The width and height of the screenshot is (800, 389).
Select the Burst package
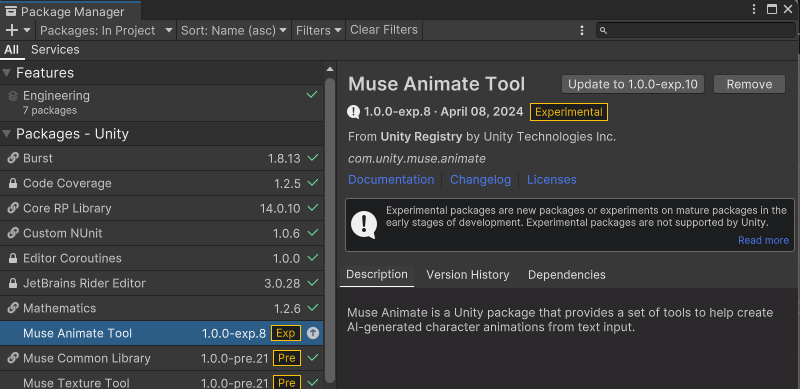pos(161,158)
